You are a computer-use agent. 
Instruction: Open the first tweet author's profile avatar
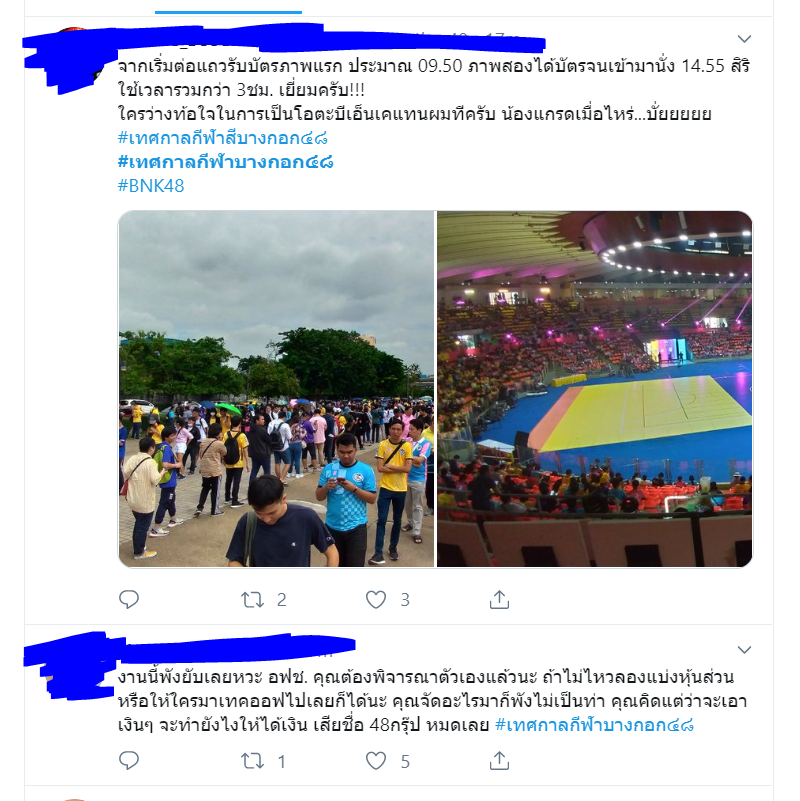[x=72, y=56]
